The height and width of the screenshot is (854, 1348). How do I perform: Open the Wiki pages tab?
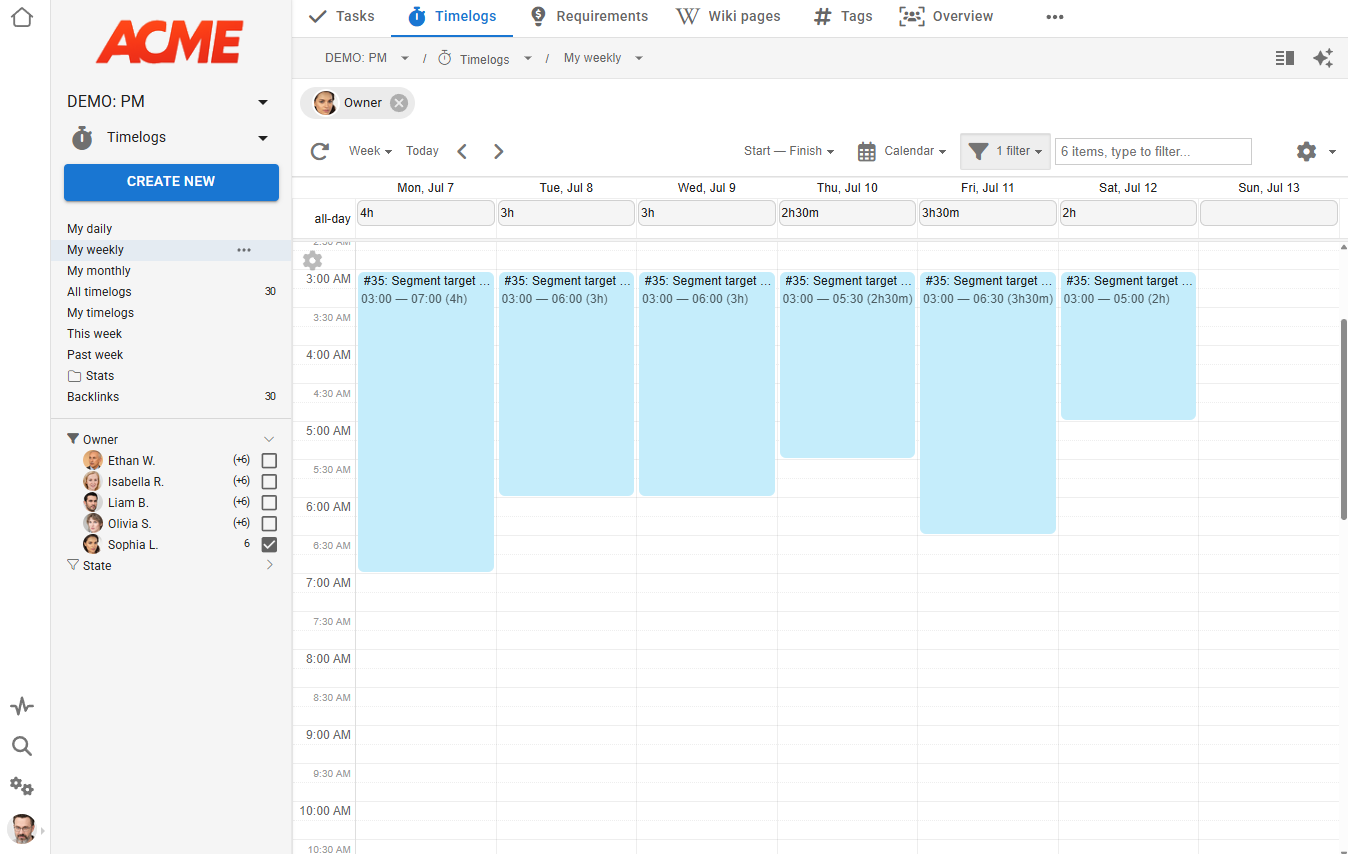727,17
